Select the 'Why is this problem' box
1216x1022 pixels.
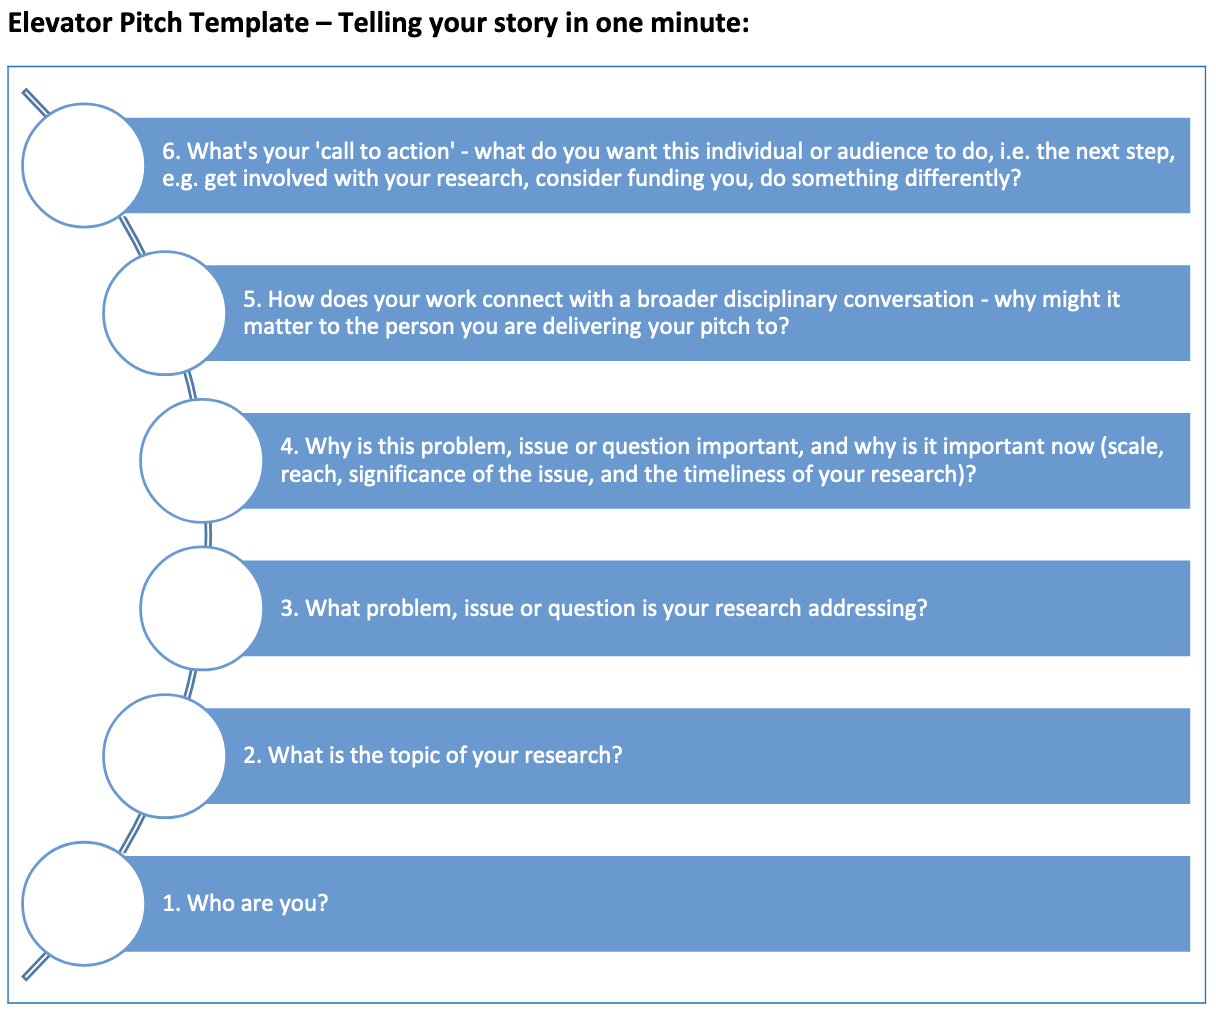coord(718,461)
